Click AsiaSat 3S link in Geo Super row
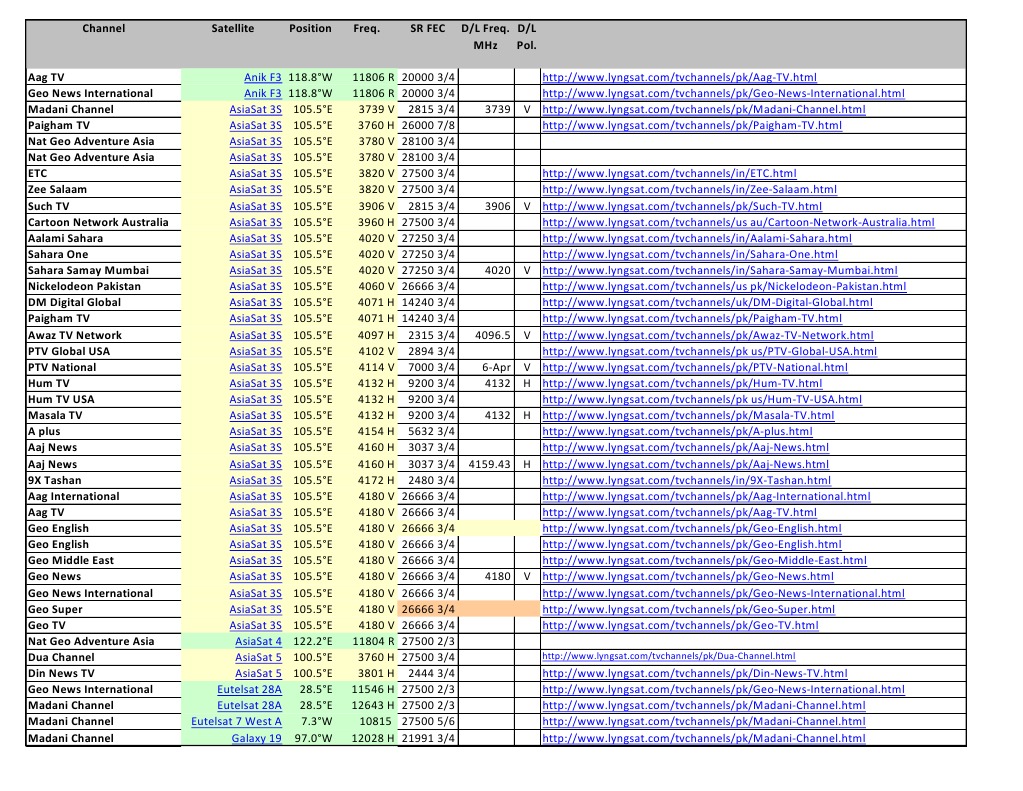The image size is (1023, 791). point(255,609)
